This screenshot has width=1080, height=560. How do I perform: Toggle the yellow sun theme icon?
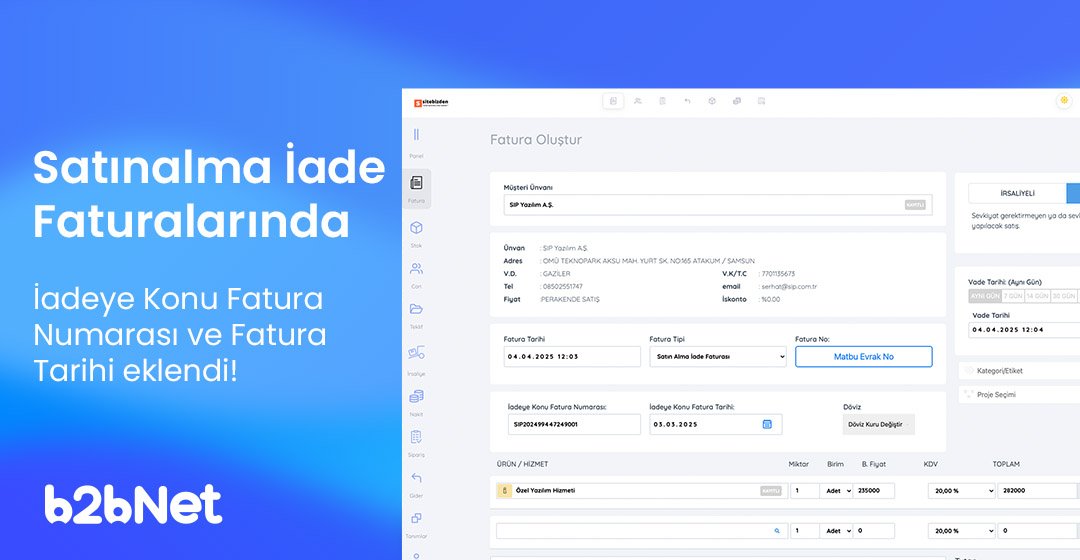[x=1064, y=101]
